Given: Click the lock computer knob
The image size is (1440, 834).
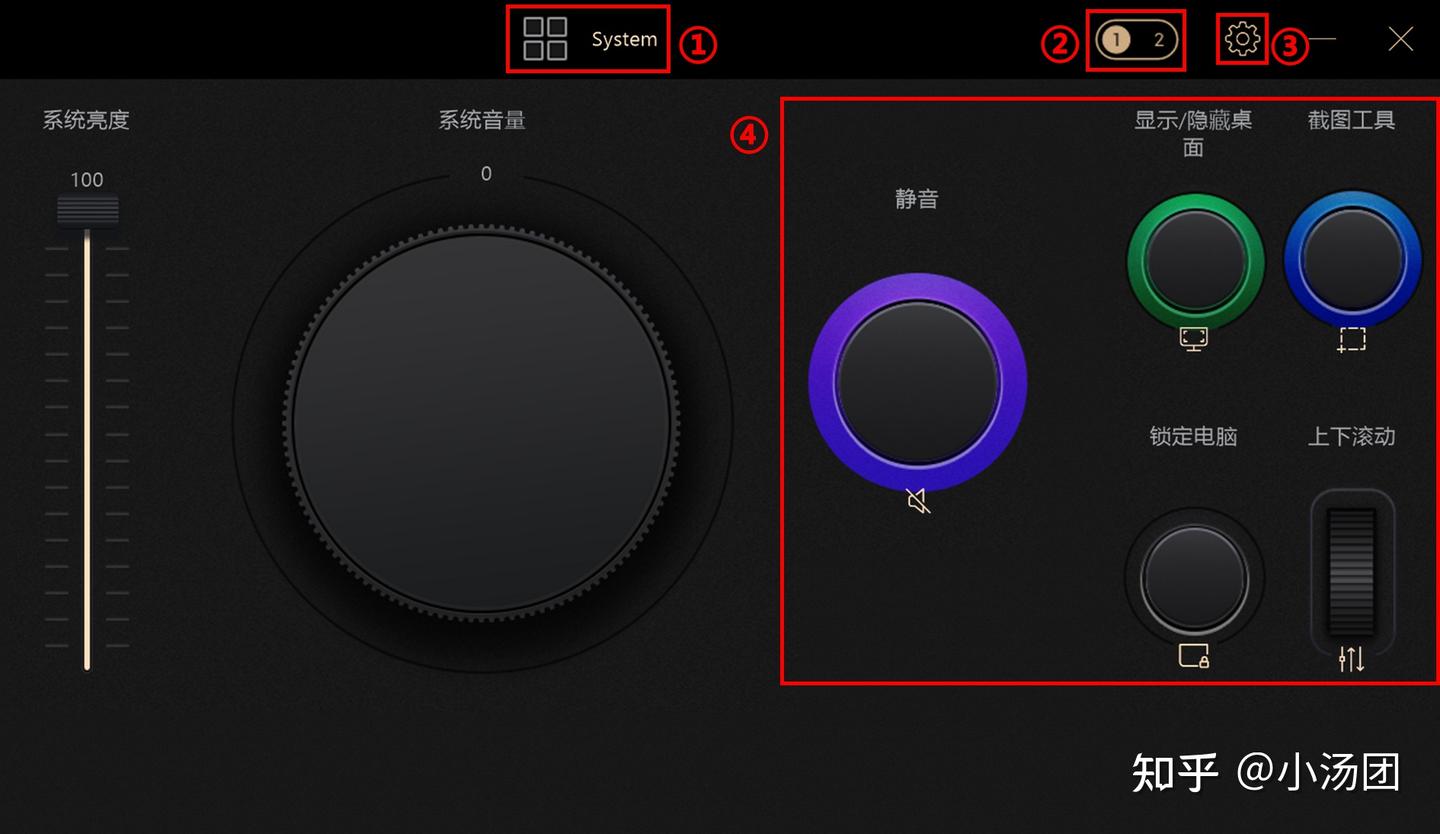Looking at the screenshot, I should click(x=1194, y=577).
